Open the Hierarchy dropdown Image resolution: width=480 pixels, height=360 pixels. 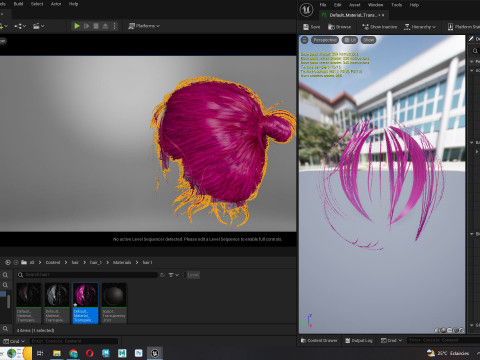pos(420,27)
